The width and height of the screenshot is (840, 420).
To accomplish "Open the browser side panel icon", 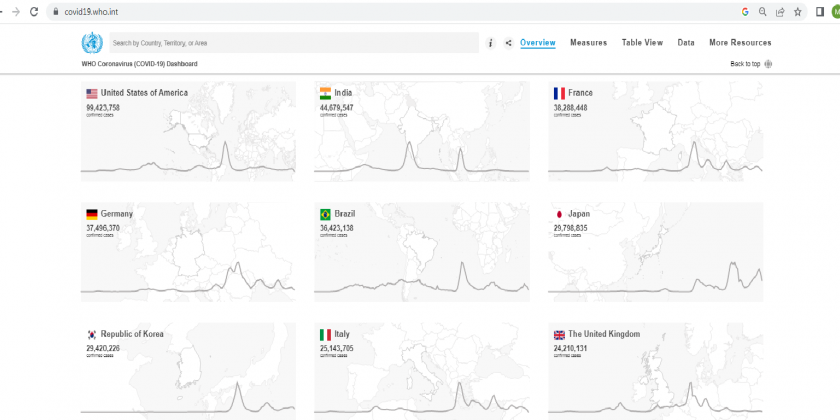I will click(x=820, y=12).
